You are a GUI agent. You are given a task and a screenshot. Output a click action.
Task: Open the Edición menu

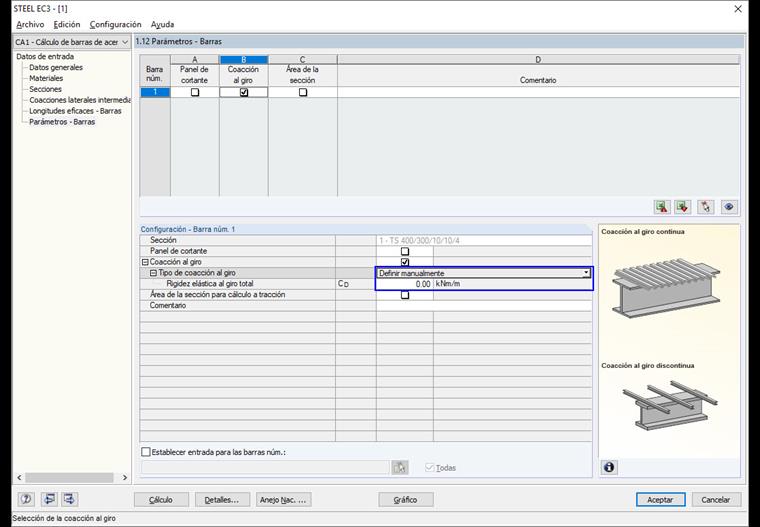click(67, 24)
